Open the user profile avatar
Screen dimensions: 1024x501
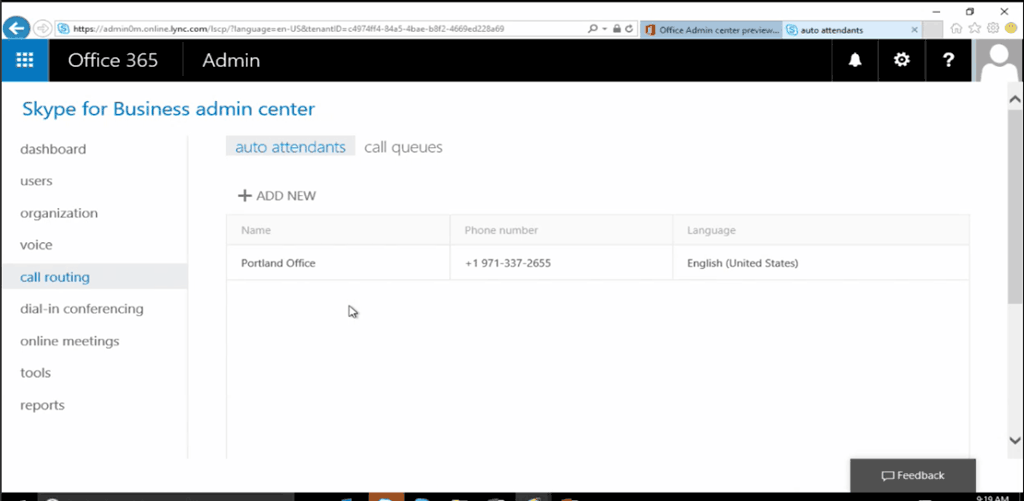pyautogui.click(x=999, y=60)
